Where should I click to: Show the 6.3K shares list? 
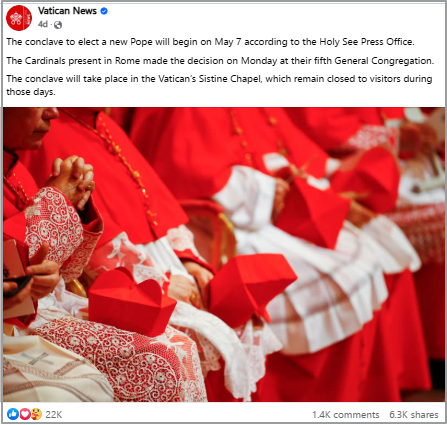414,415
